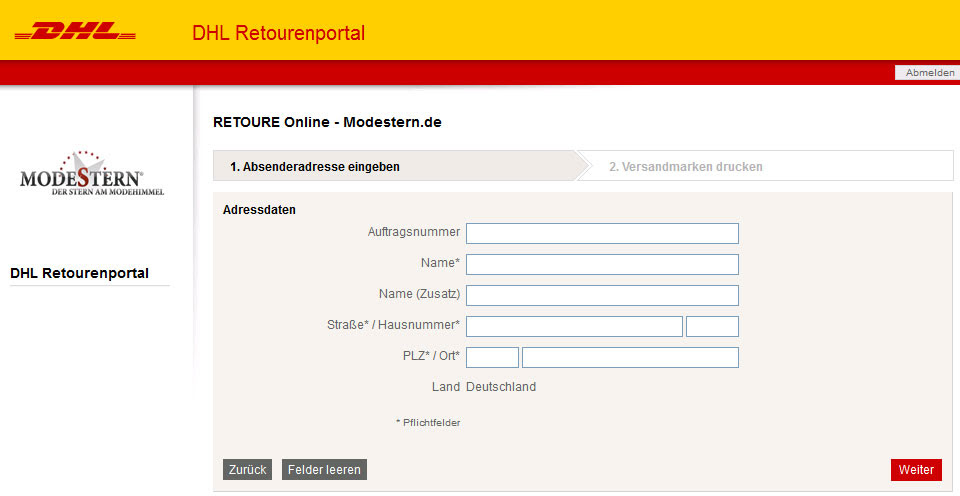Click the Land label
The width and height of the screenshot is (960, 496).
pyautogui.click(x=446, y=387)
